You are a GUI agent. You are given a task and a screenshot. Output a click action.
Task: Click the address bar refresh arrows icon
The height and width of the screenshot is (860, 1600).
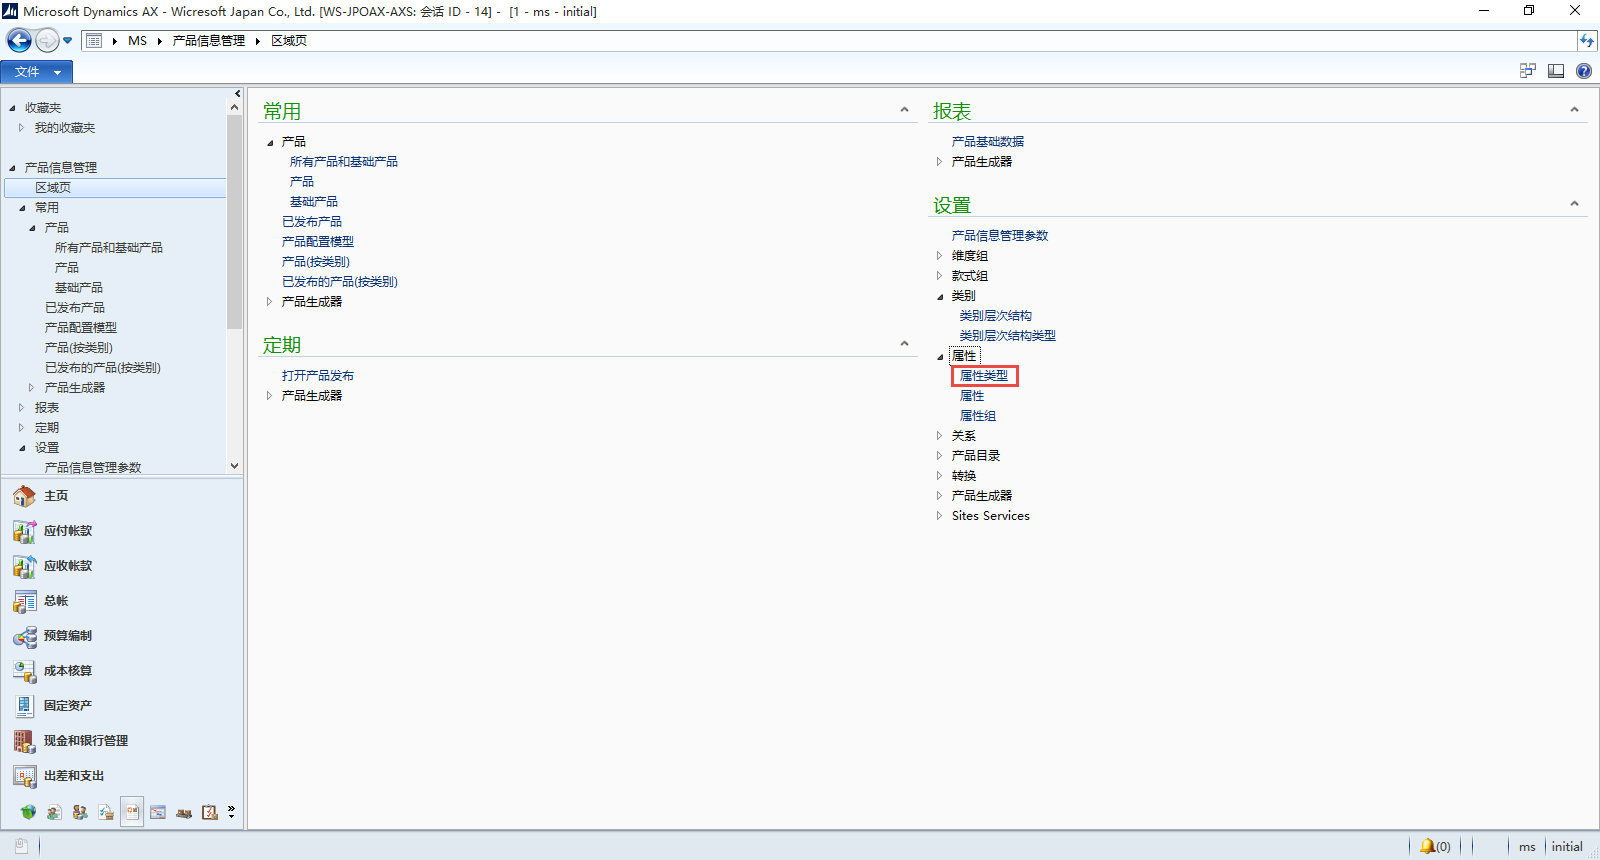coord(1586,41)
